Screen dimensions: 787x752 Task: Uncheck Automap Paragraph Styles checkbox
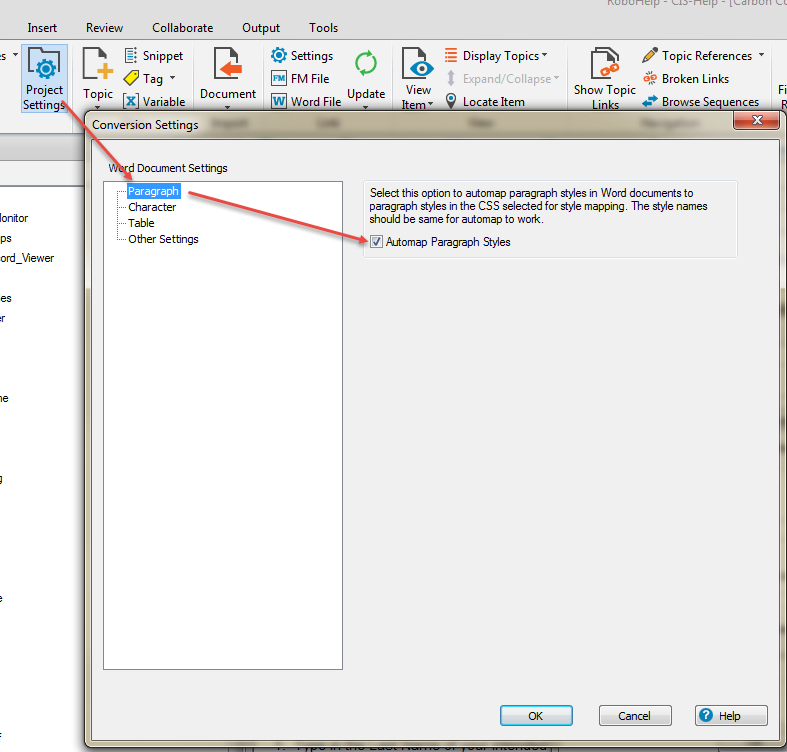pyautogui.click(x=376, y=242)
